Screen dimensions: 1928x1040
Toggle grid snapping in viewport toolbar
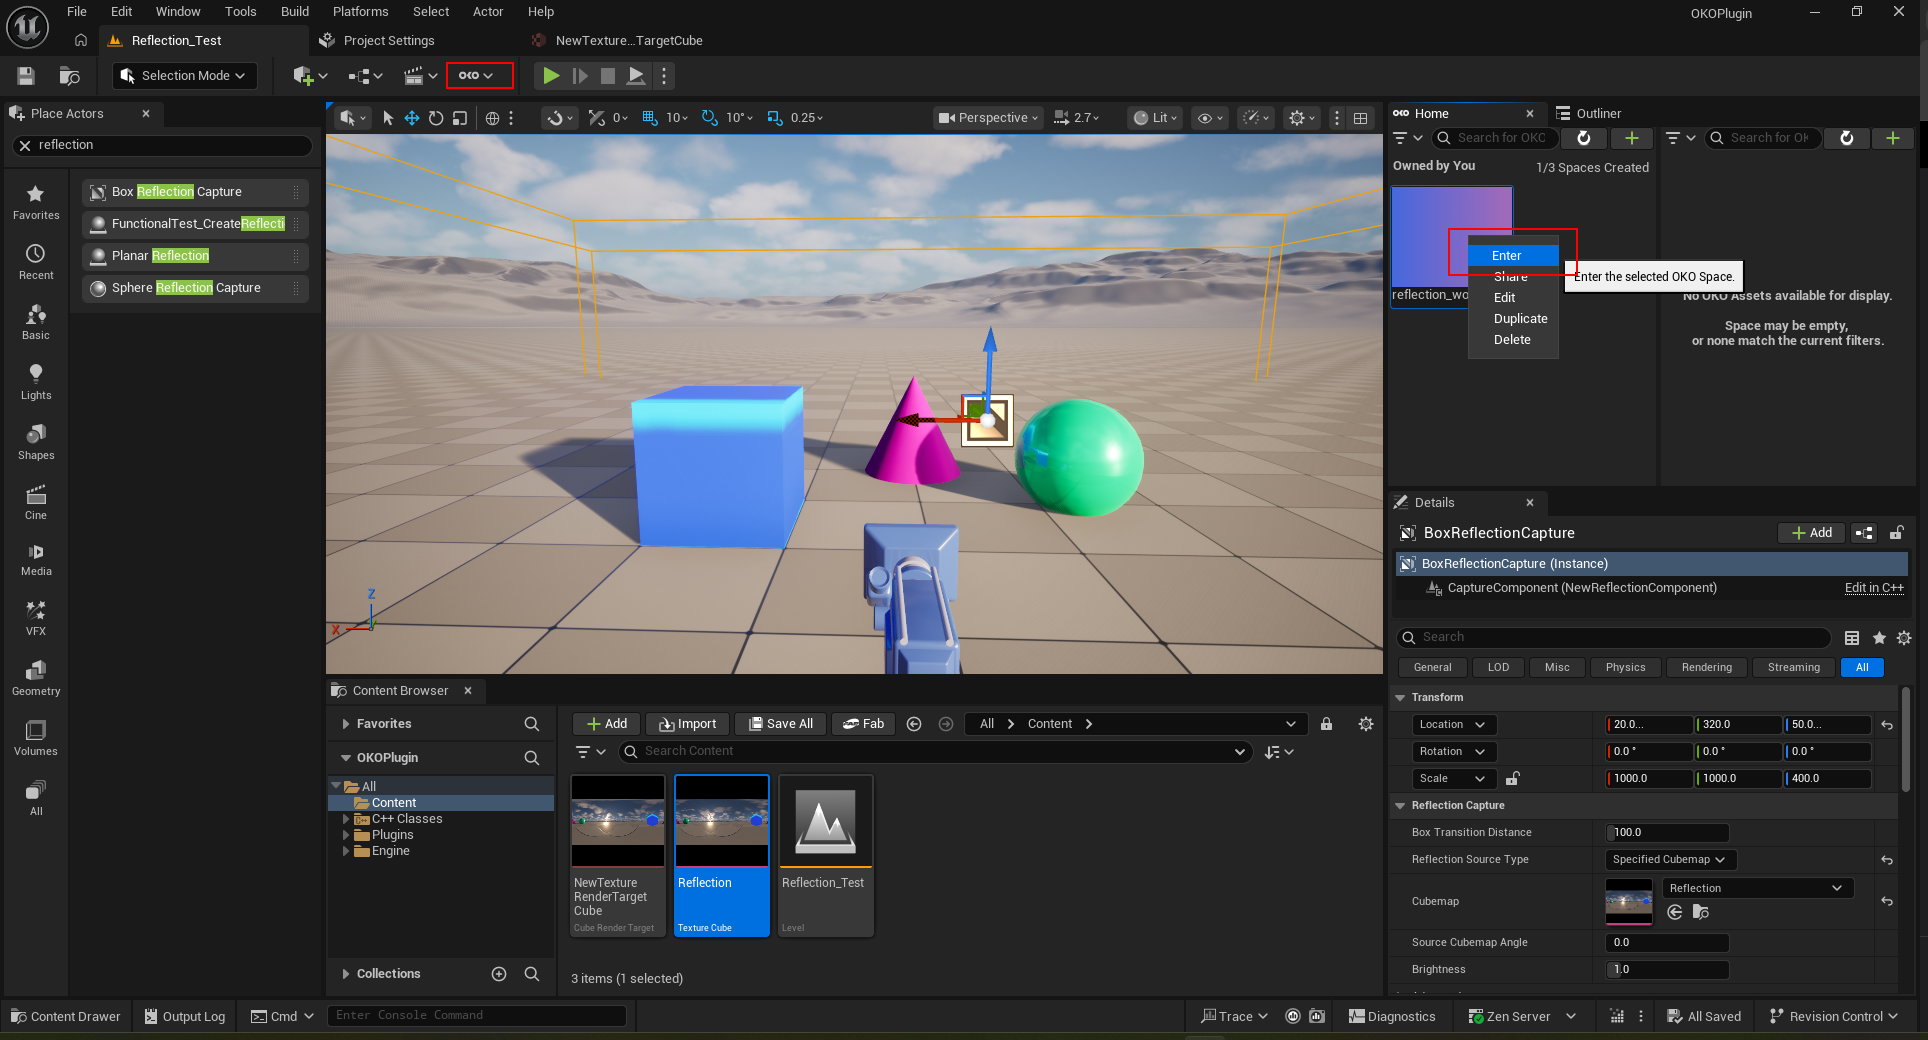(x=650, y=118)
